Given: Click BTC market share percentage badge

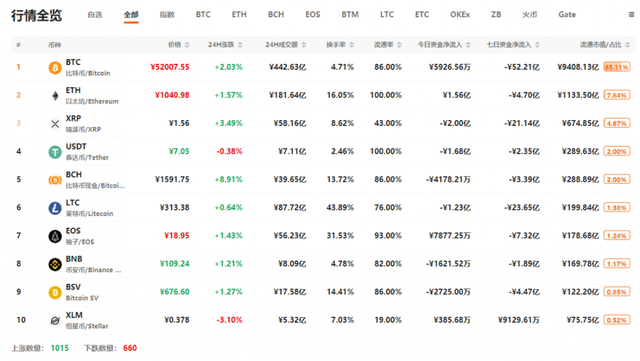Looking at the screenshot, I should point(617,67).
